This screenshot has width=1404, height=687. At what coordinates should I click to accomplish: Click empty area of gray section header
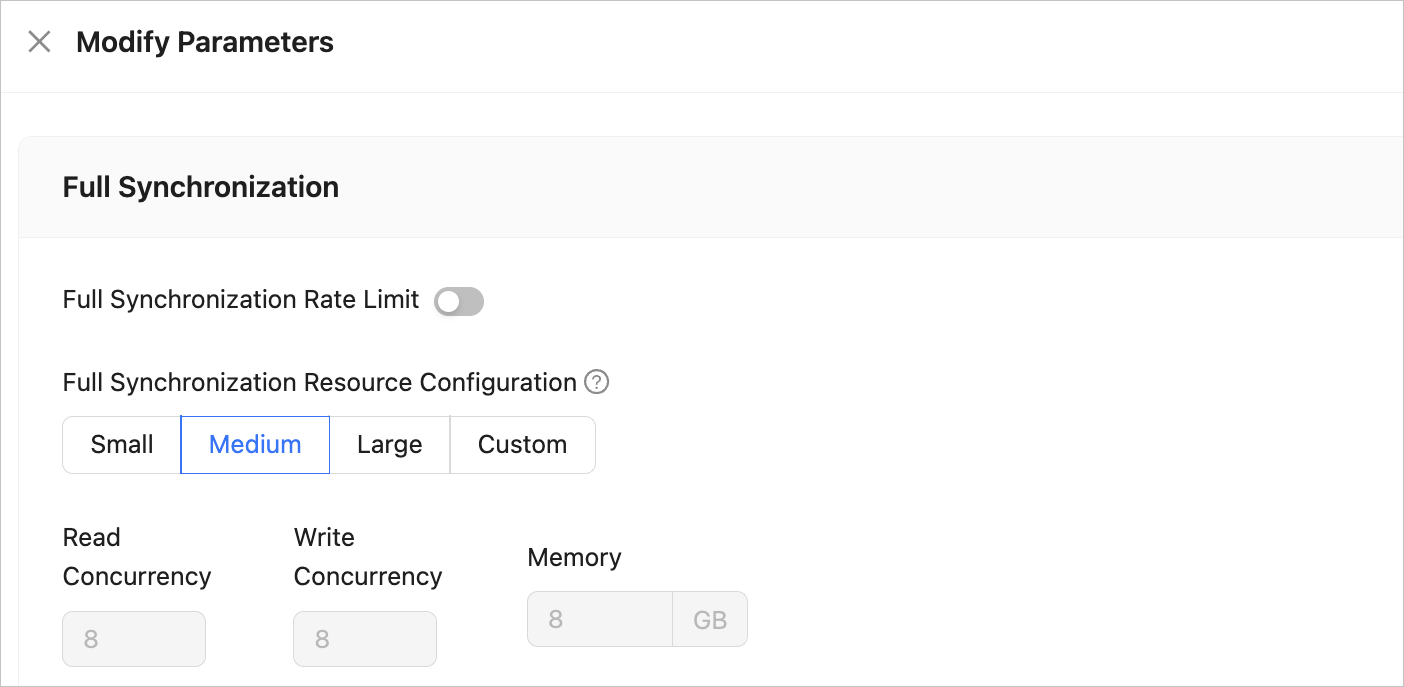850,187
